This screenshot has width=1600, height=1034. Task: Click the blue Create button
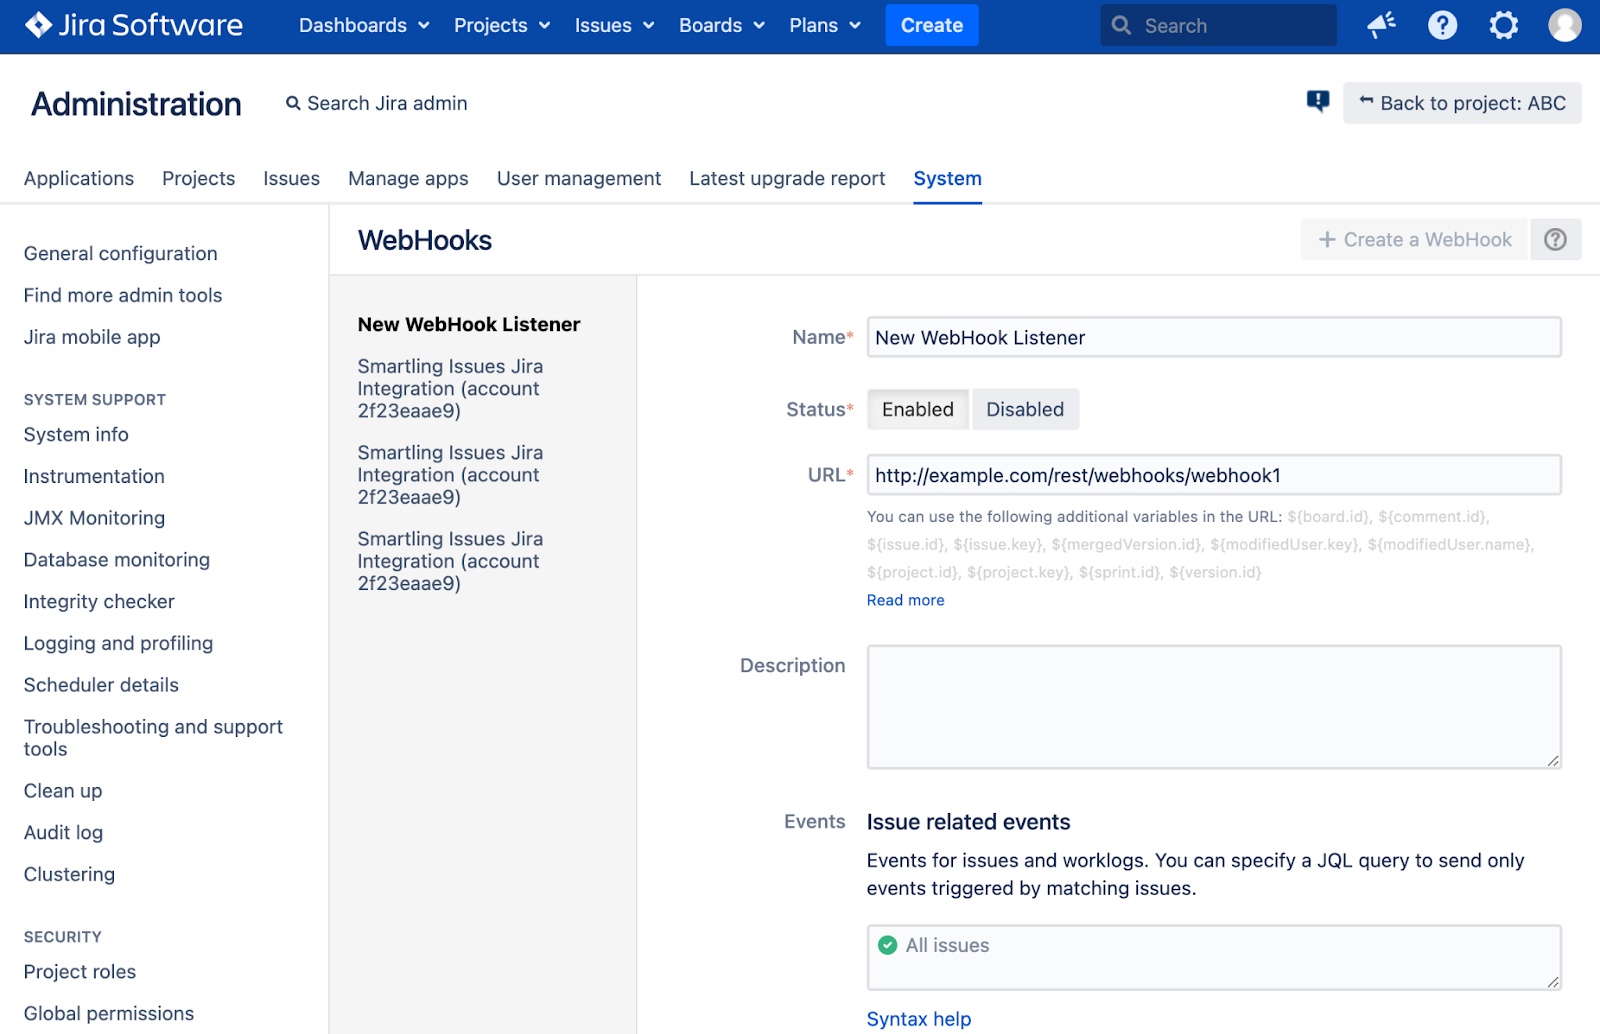[931, 26]
